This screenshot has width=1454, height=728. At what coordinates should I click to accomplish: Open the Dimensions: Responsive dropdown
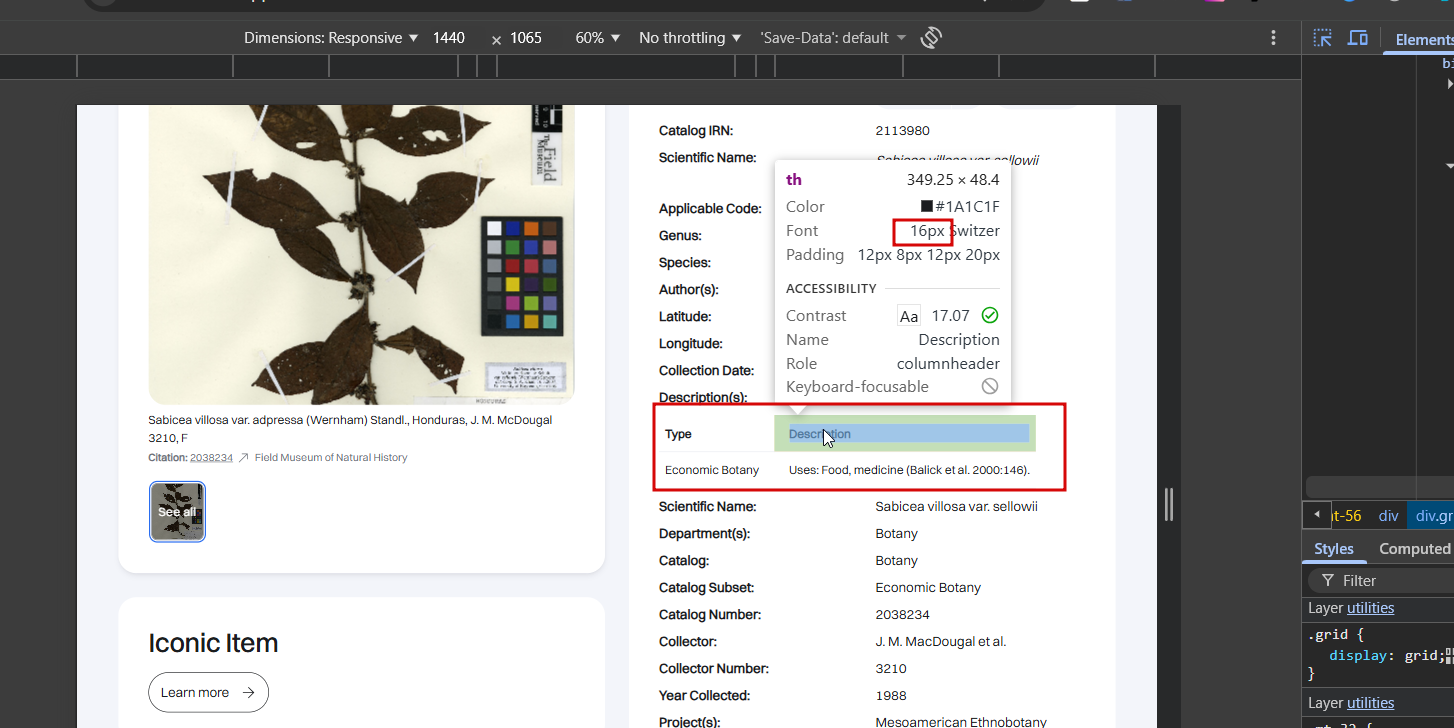[331, 38]
